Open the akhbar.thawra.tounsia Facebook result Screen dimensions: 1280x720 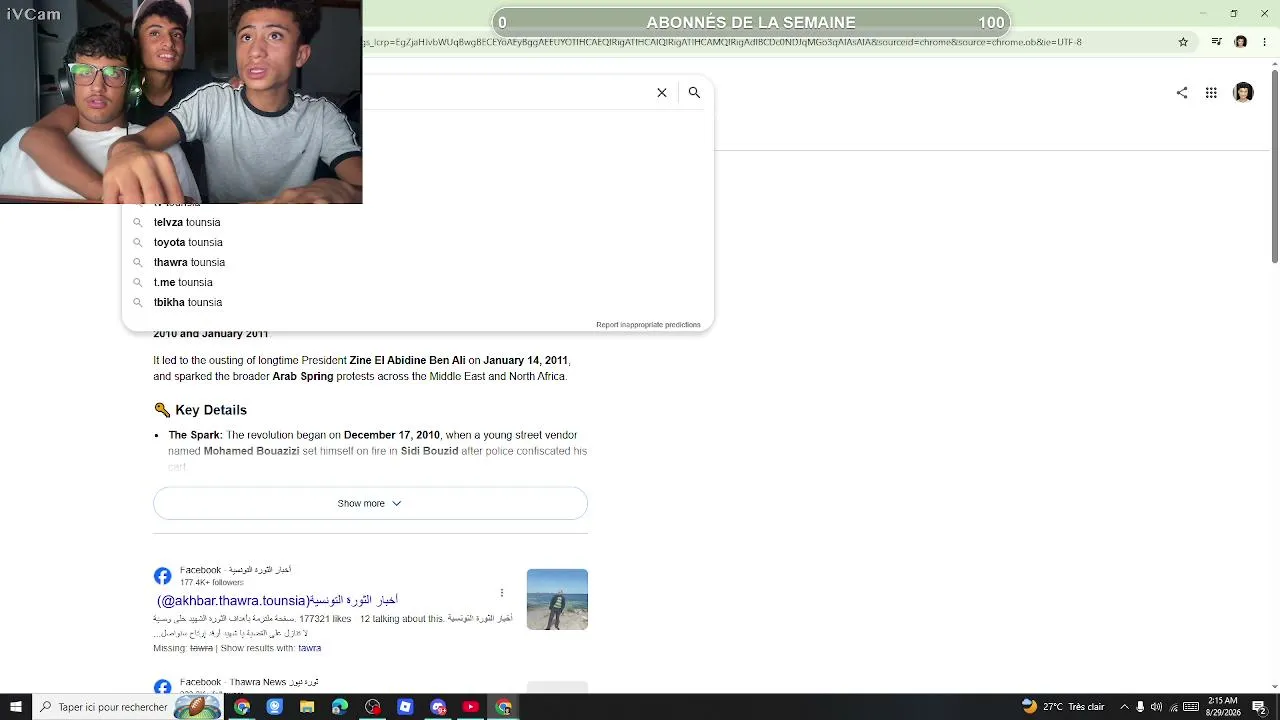tap(277, 600)
